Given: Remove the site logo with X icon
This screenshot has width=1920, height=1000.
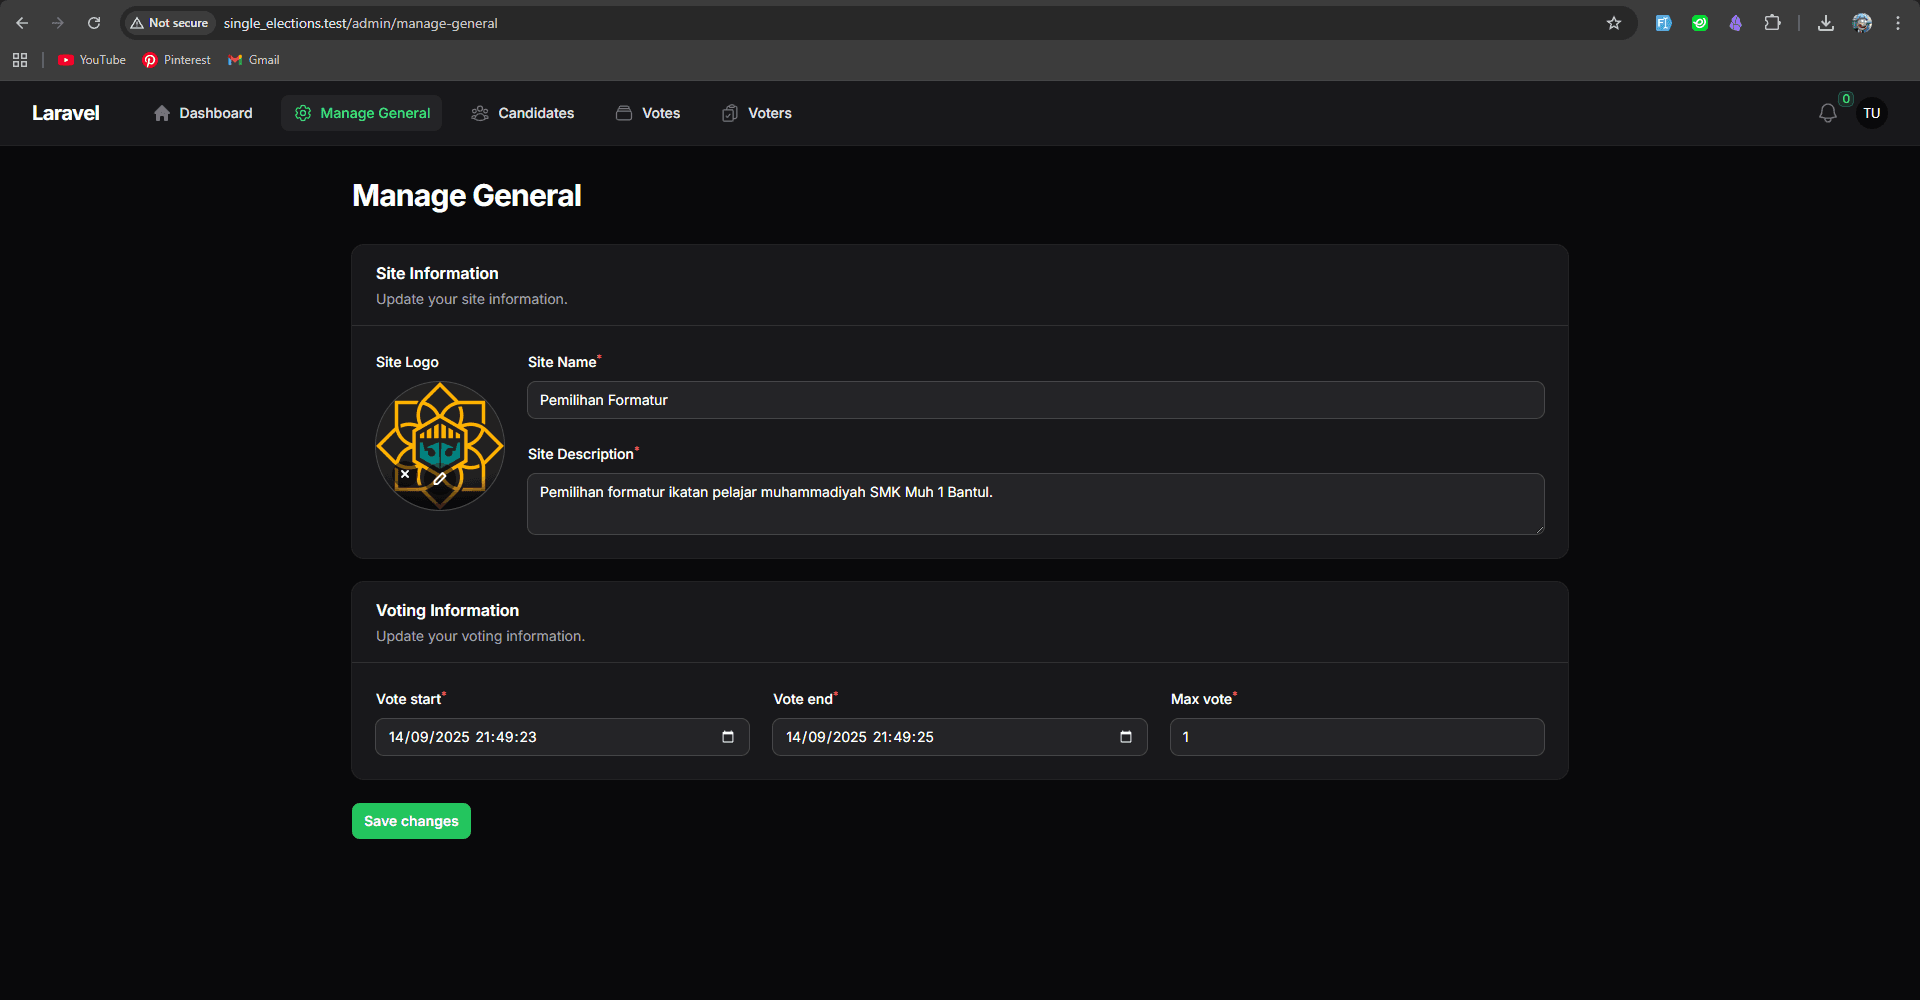Looking at the screenshot, I should (x=405, y=475).
